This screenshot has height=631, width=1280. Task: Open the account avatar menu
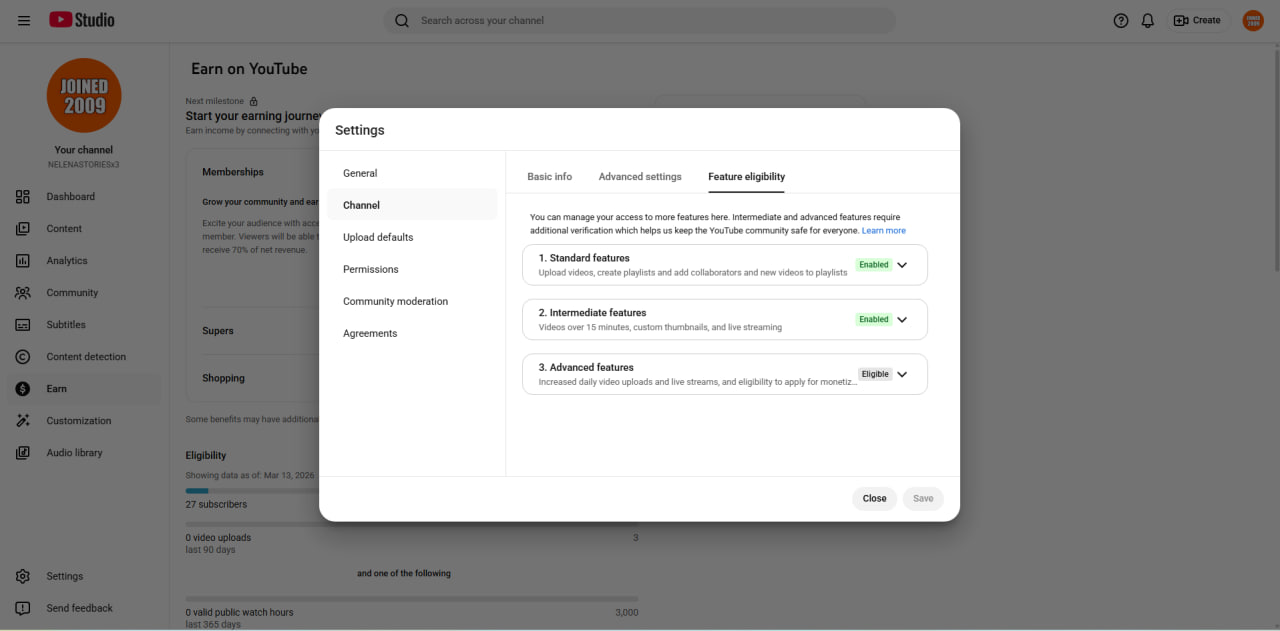1253,20
